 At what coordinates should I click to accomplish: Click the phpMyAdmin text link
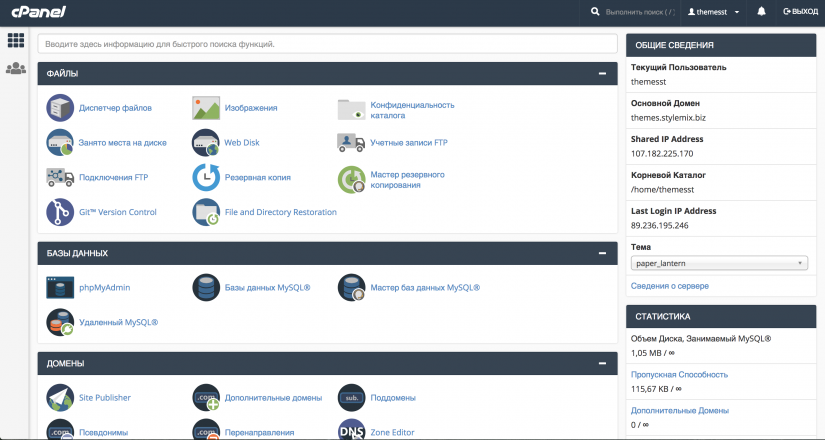[104, 287]
